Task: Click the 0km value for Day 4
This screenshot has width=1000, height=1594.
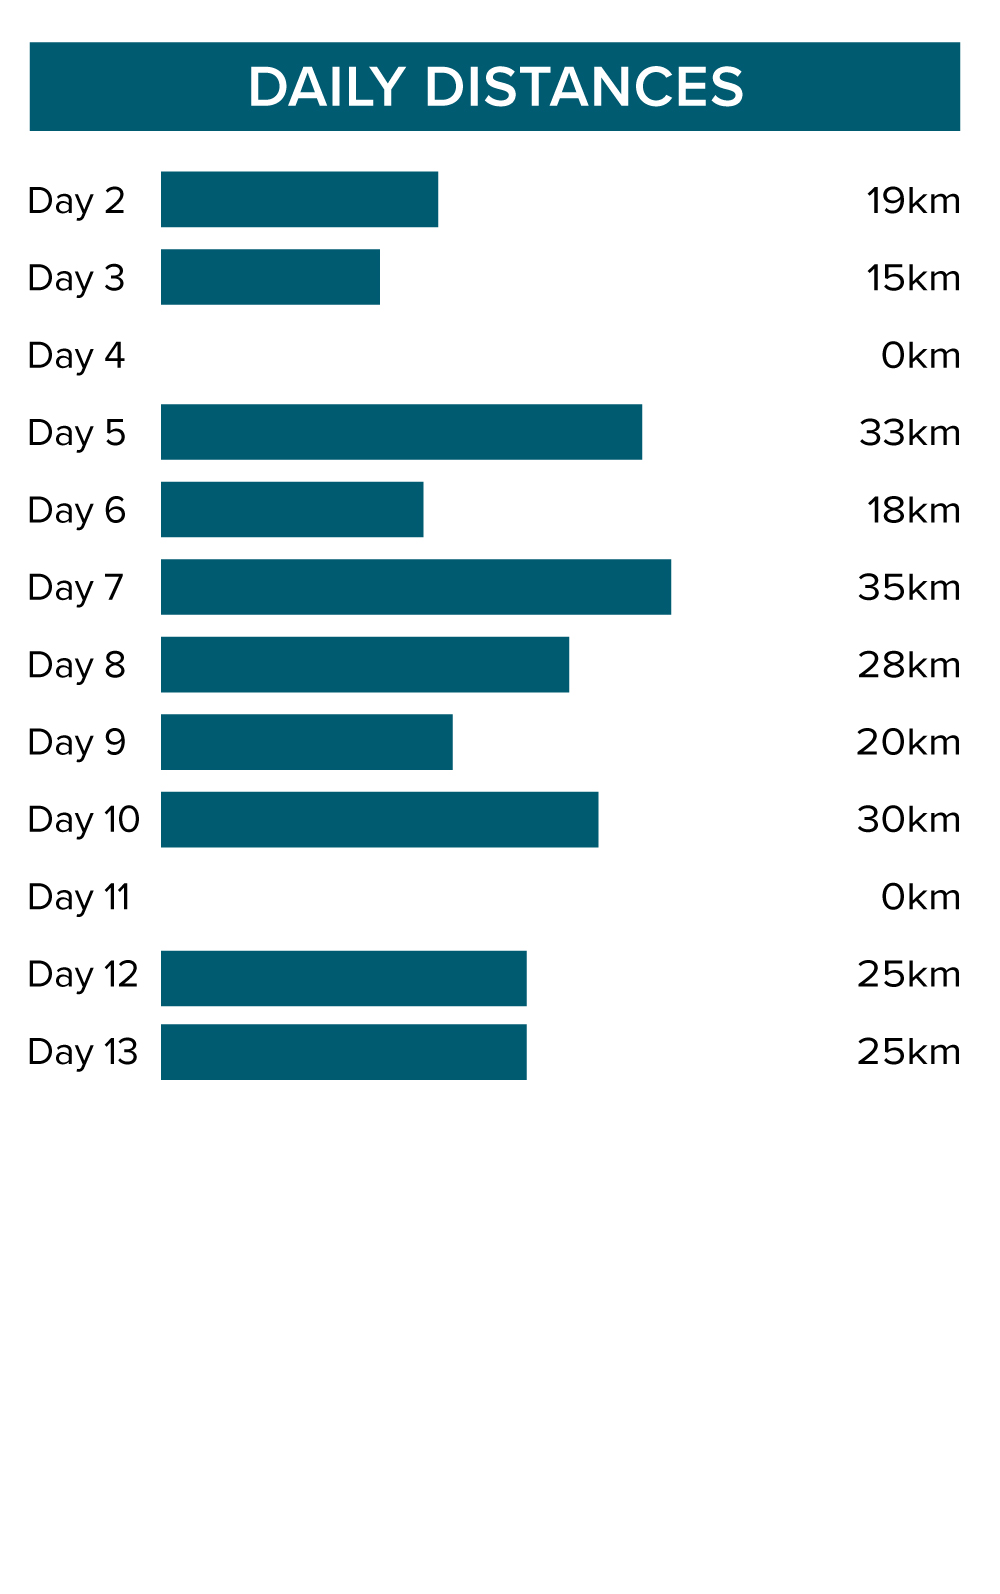Action: coord(920,356)
